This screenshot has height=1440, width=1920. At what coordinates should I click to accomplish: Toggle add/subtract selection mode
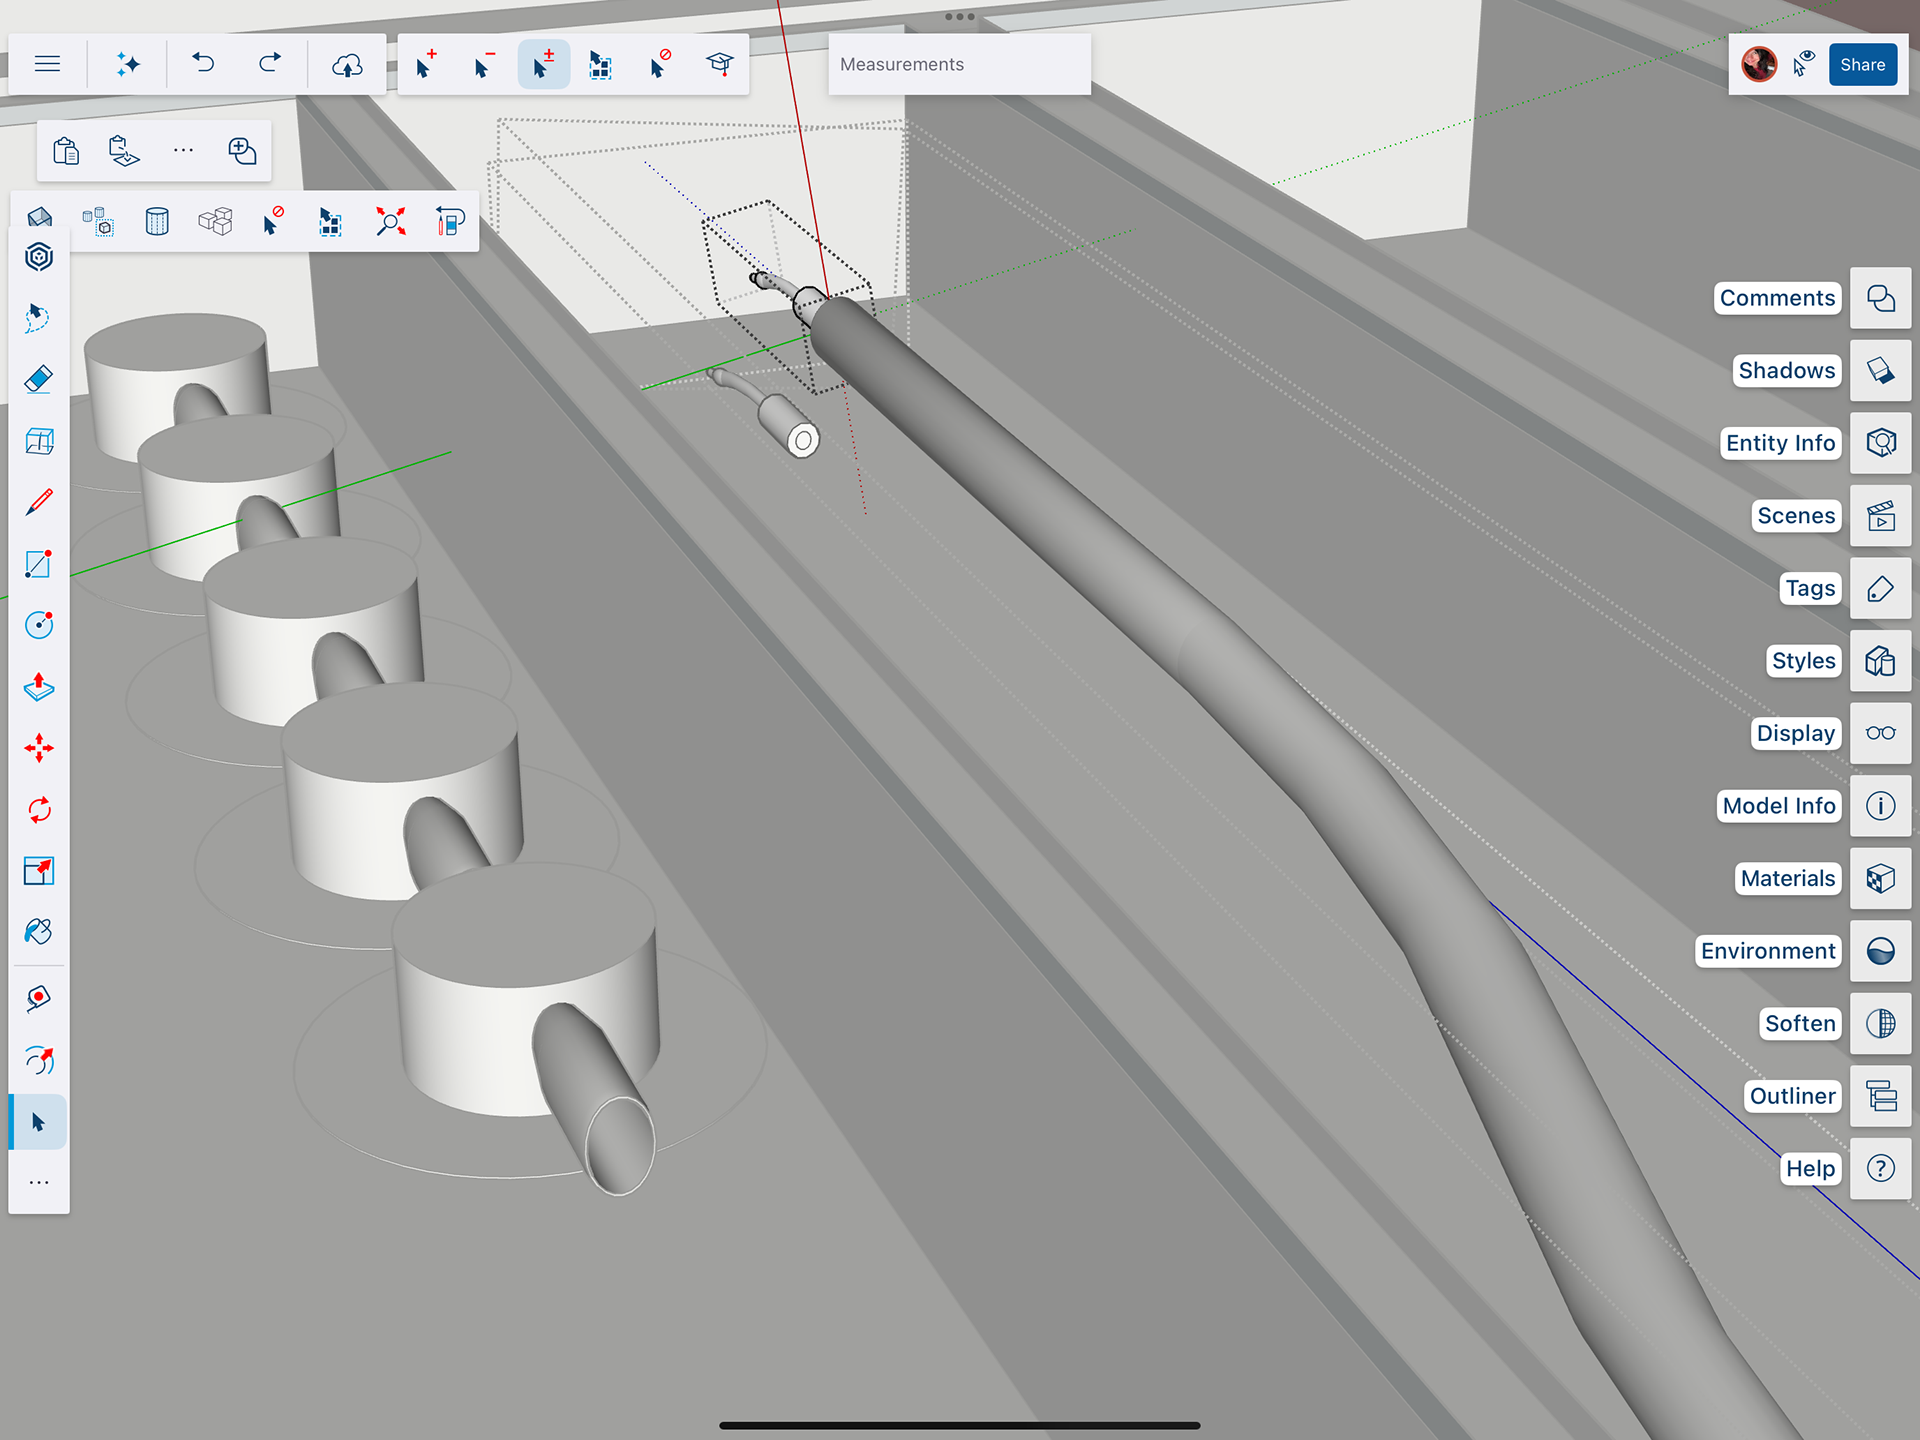(x=543, y=65)
